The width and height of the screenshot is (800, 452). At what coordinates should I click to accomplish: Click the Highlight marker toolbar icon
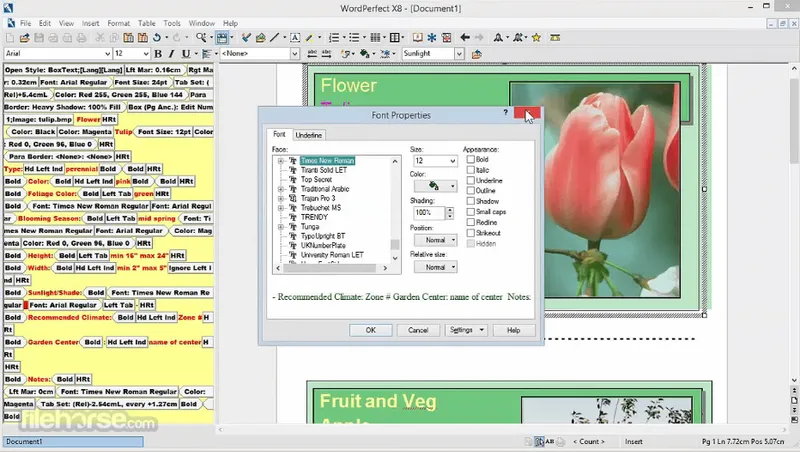tap(309, 38)
